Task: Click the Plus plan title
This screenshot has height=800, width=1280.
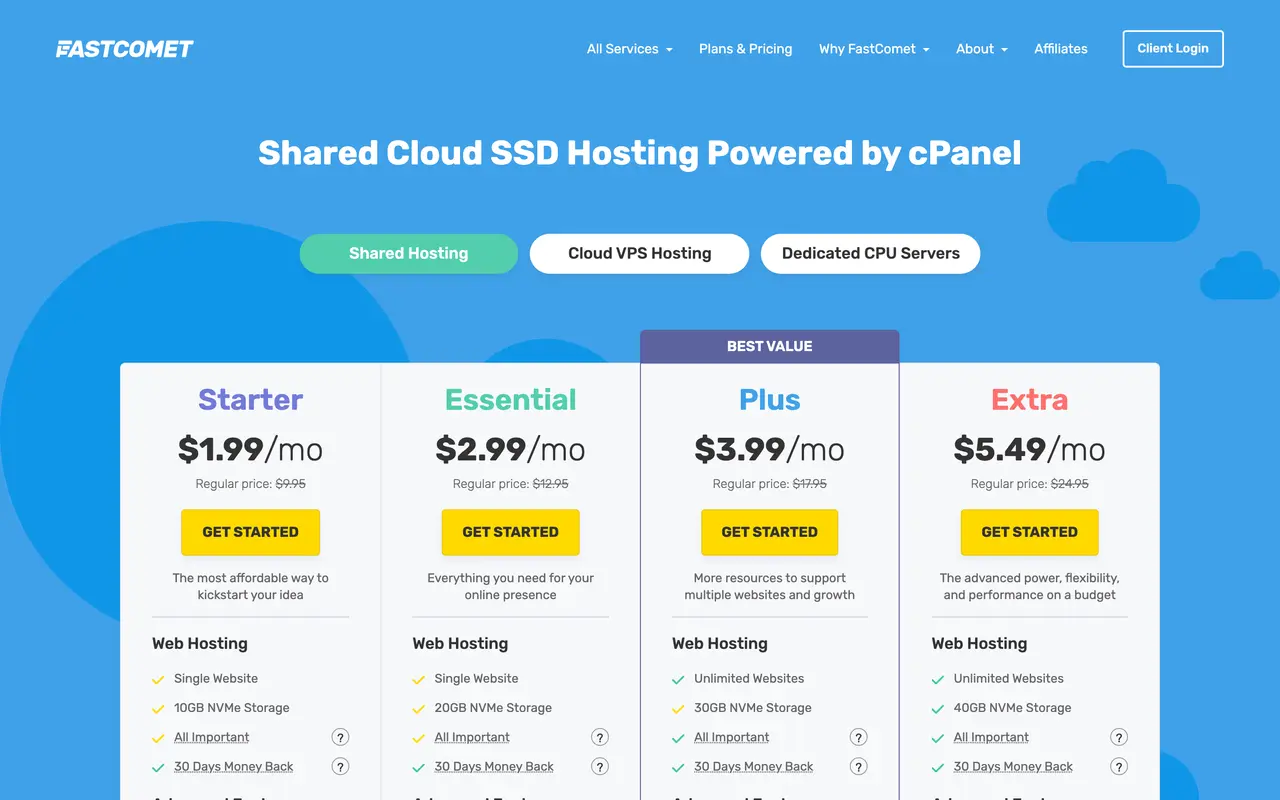Action: tap(769, 399)
